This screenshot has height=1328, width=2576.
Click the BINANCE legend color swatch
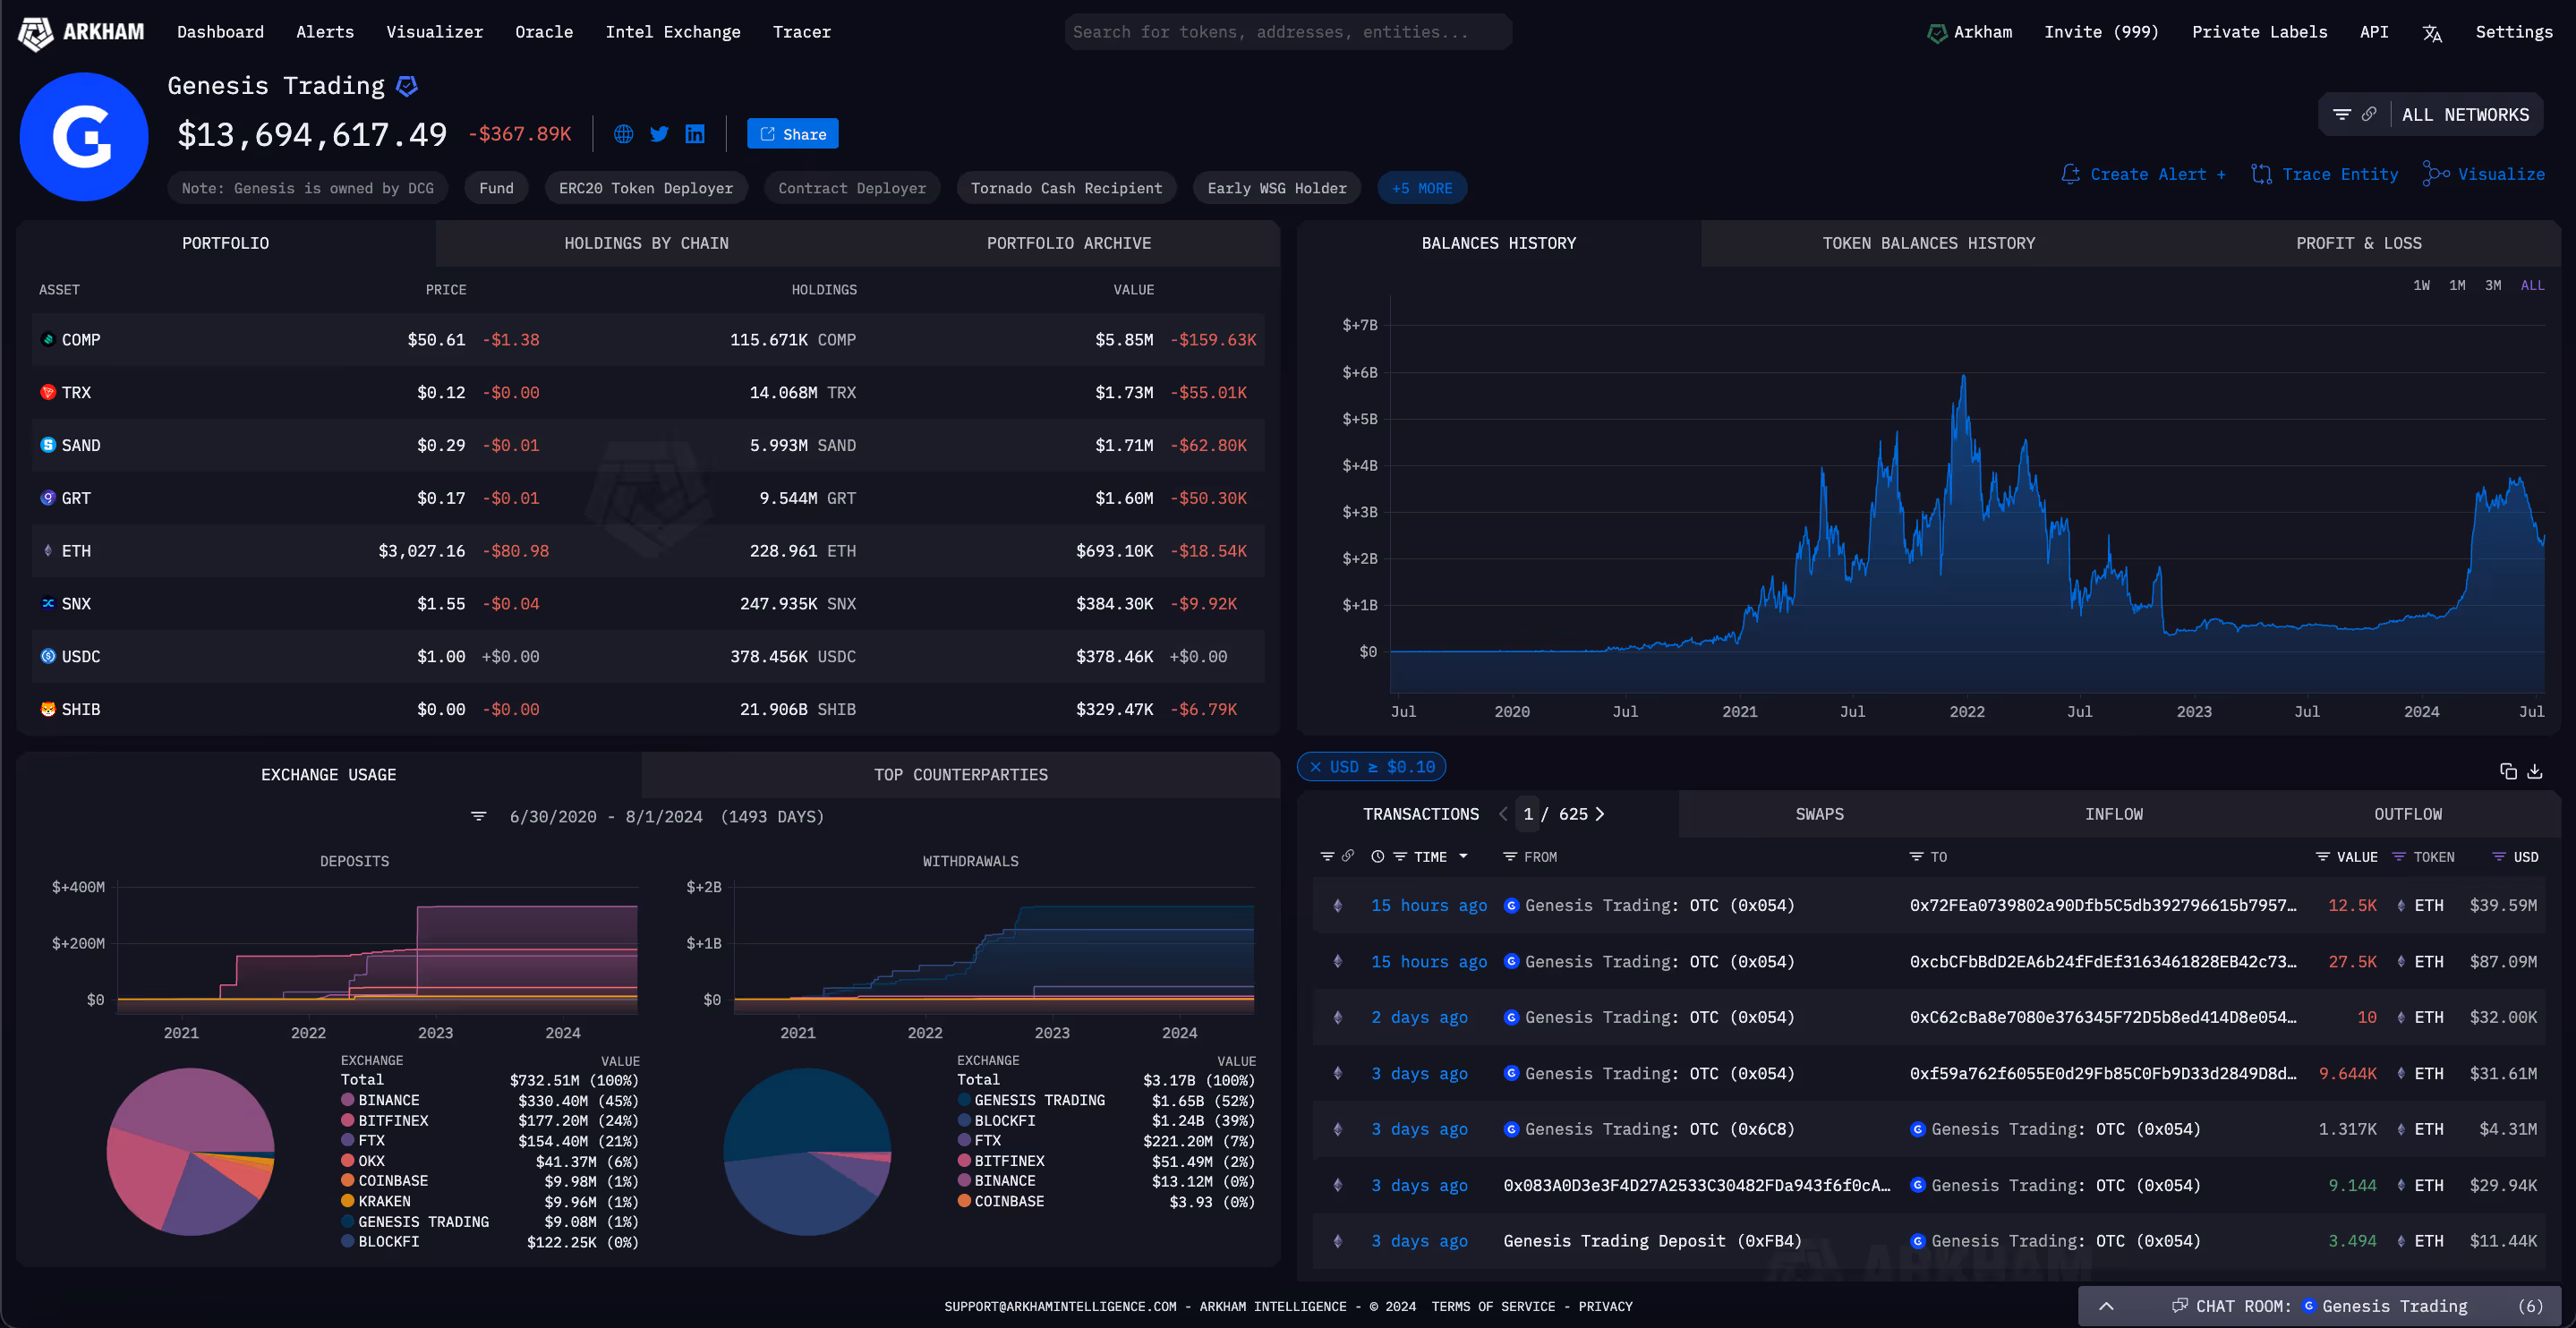(x=348, y=1100)
